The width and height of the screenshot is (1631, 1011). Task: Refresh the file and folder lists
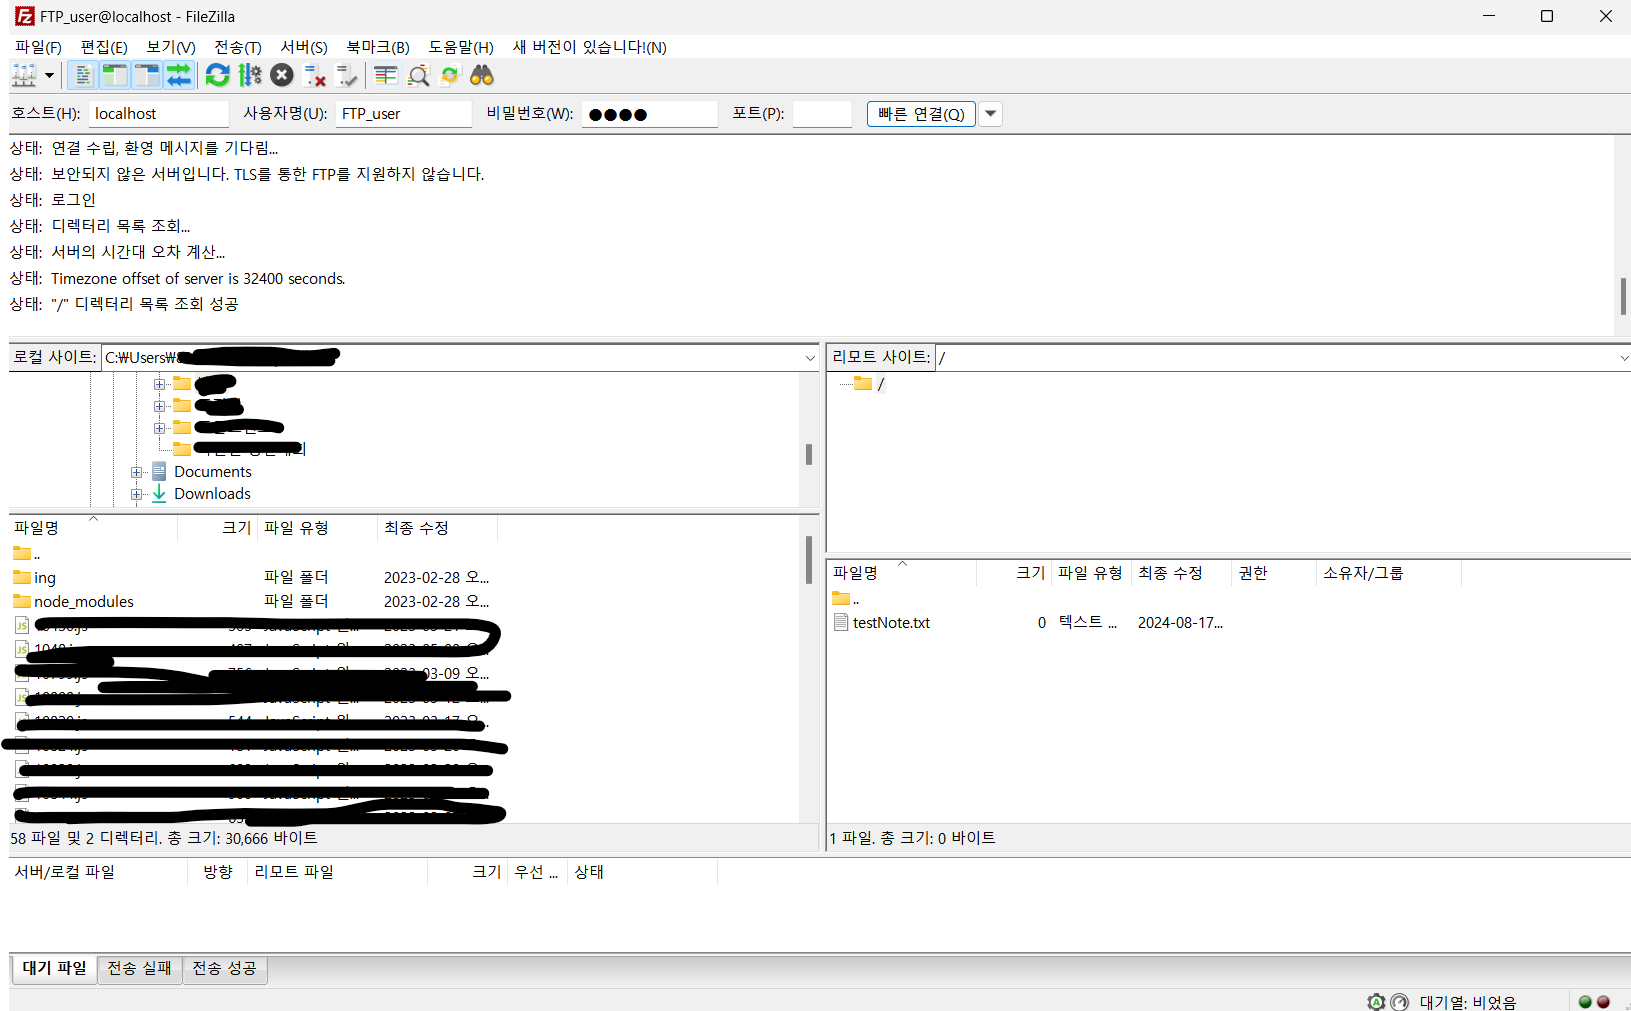(x=217, y=75)
